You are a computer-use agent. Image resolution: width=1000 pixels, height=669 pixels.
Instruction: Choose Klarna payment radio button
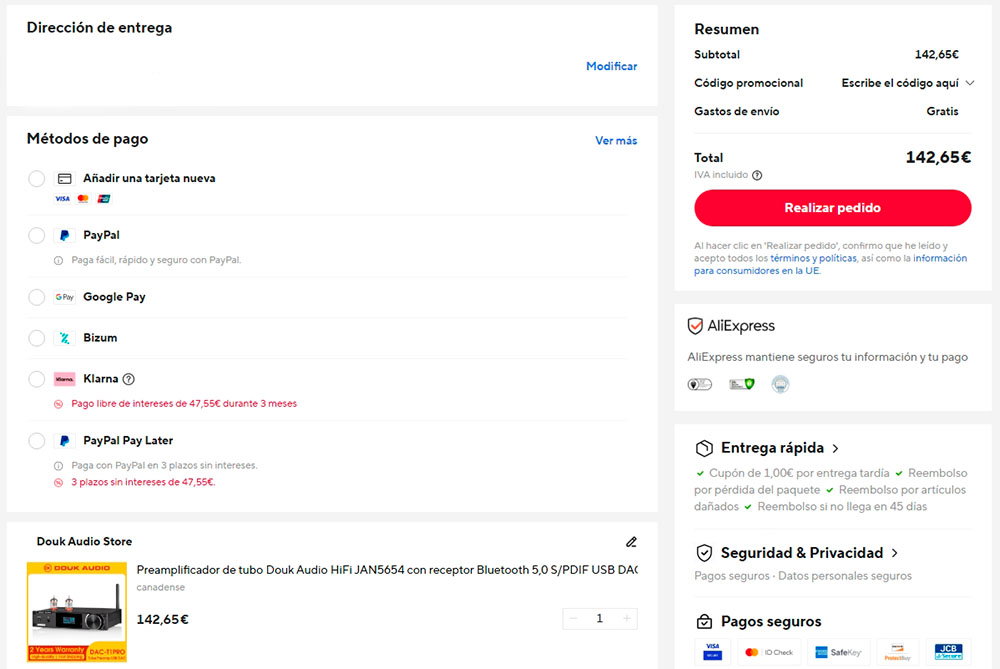tap(36, 379)
